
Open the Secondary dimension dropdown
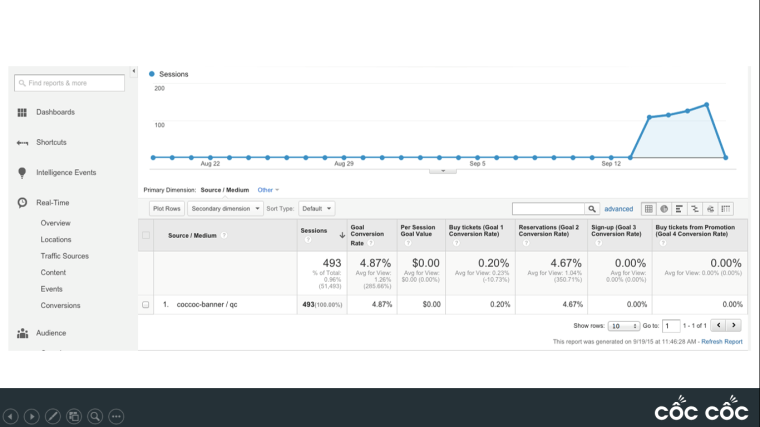pos(224,209)
